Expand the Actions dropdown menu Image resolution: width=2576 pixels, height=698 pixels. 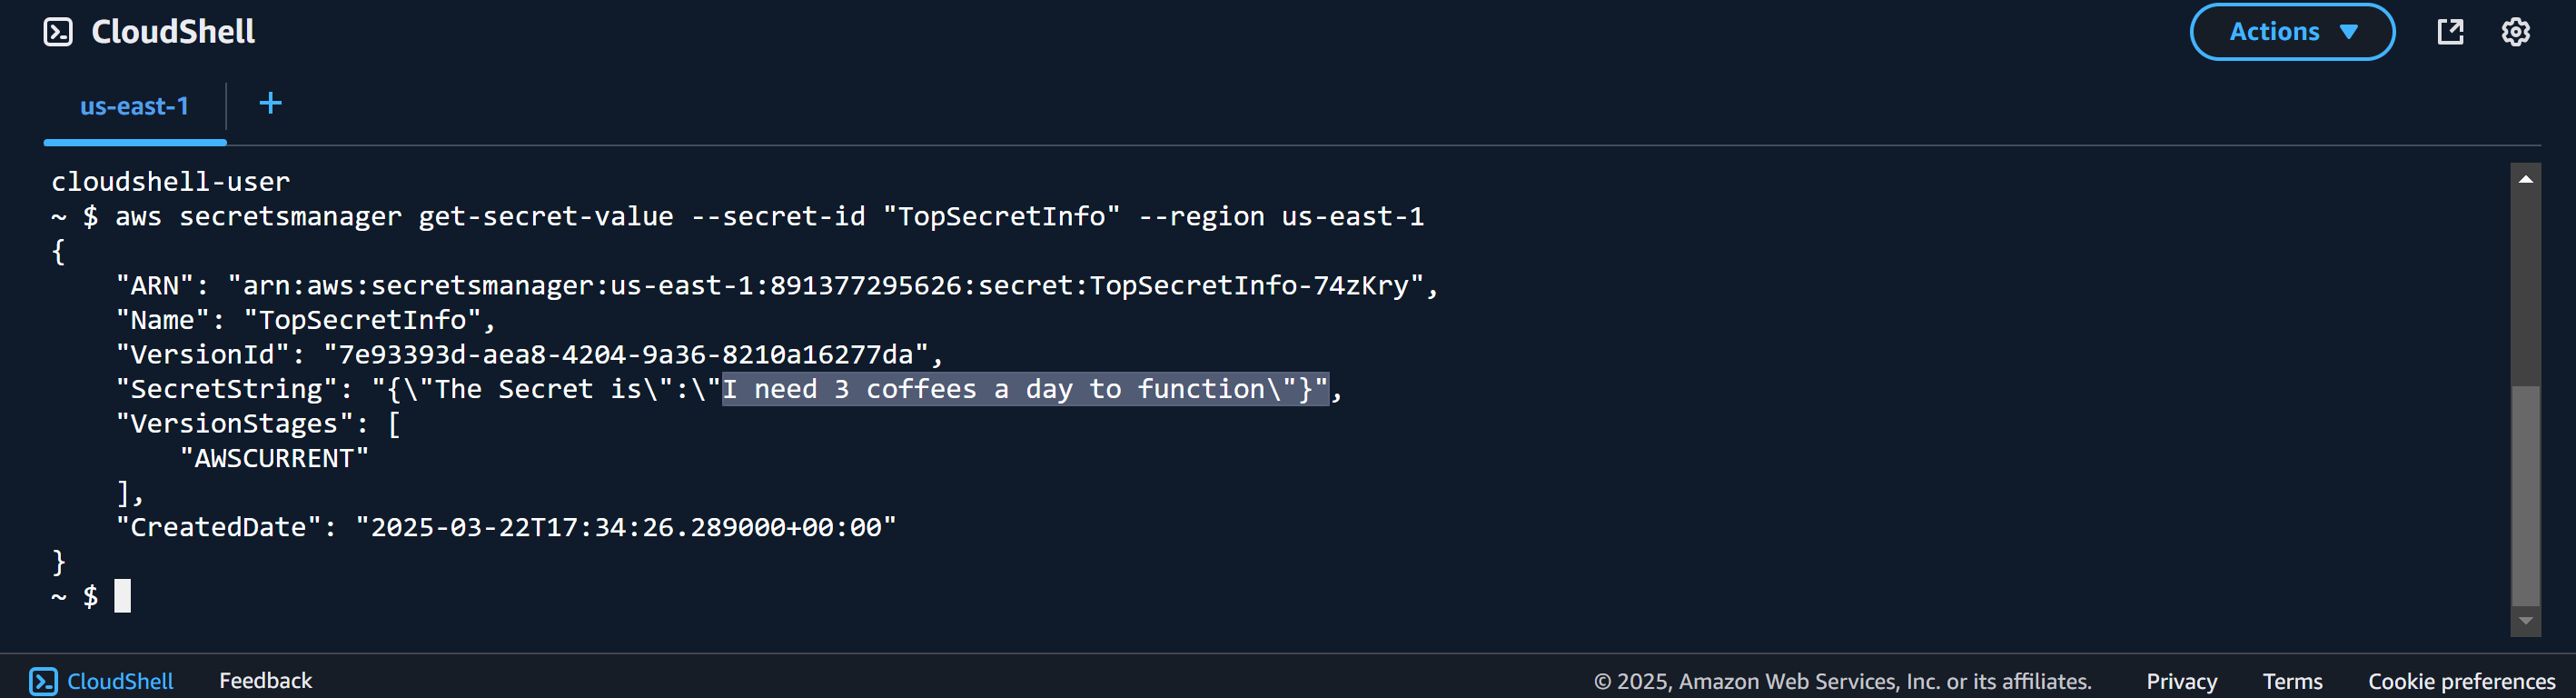click(2292, 32)
